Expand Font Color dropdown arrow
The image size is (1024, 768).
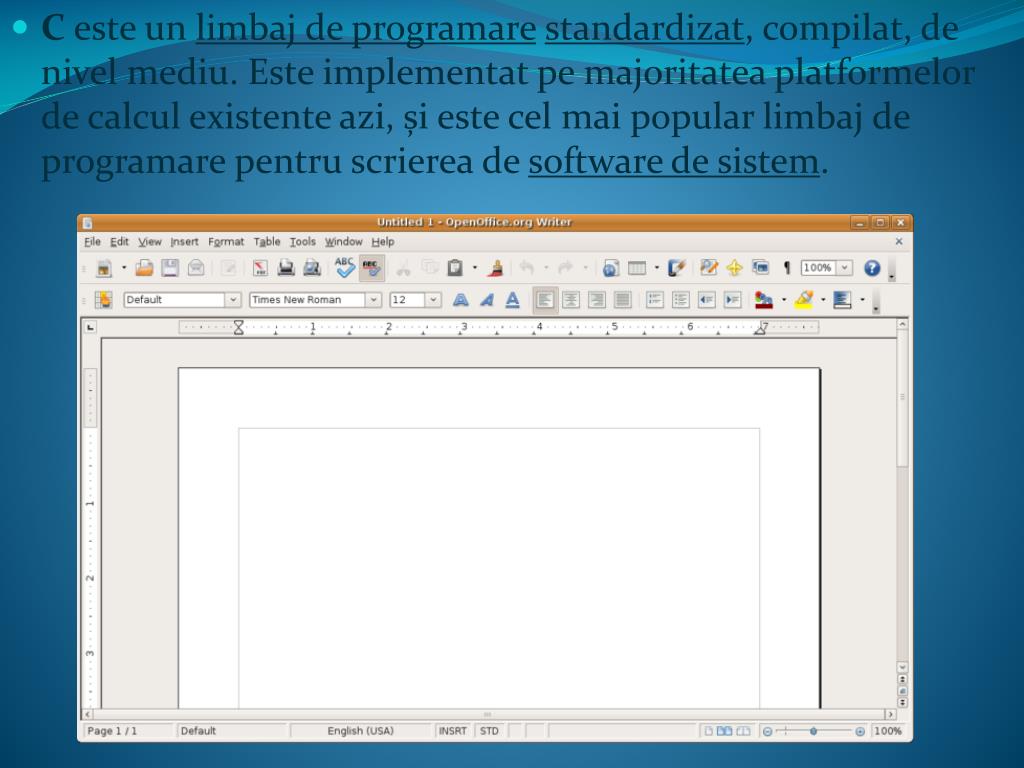click(784, 300)
